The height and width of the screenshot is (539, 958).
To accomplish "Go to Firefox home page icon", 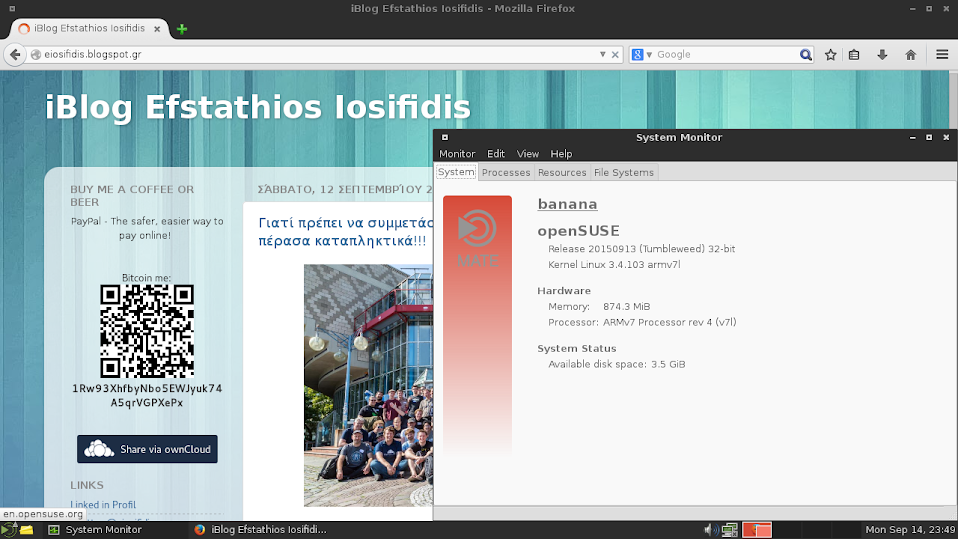I will click(x=910, y=54).
